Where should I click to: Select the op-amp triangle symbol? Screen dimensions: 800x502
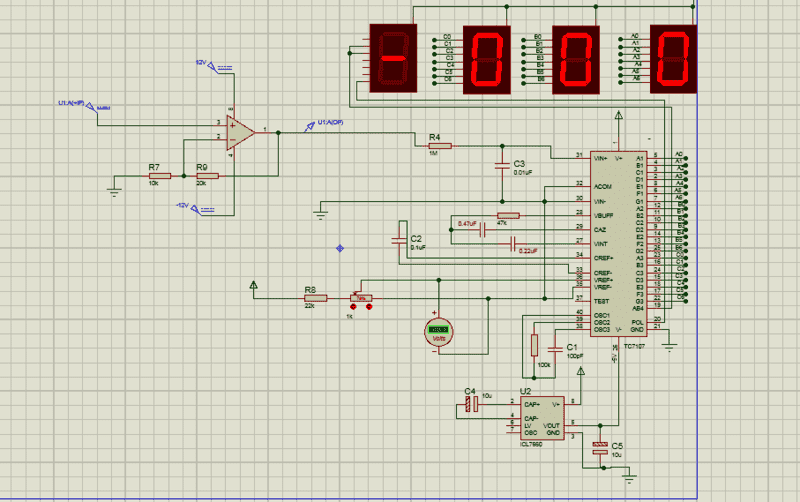240,132
